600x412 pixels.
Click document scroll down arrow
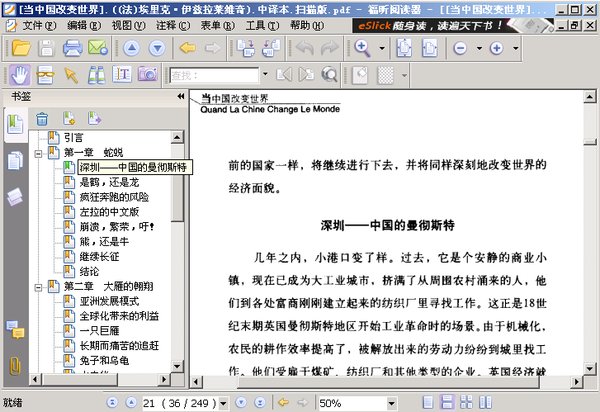[590, 369]
